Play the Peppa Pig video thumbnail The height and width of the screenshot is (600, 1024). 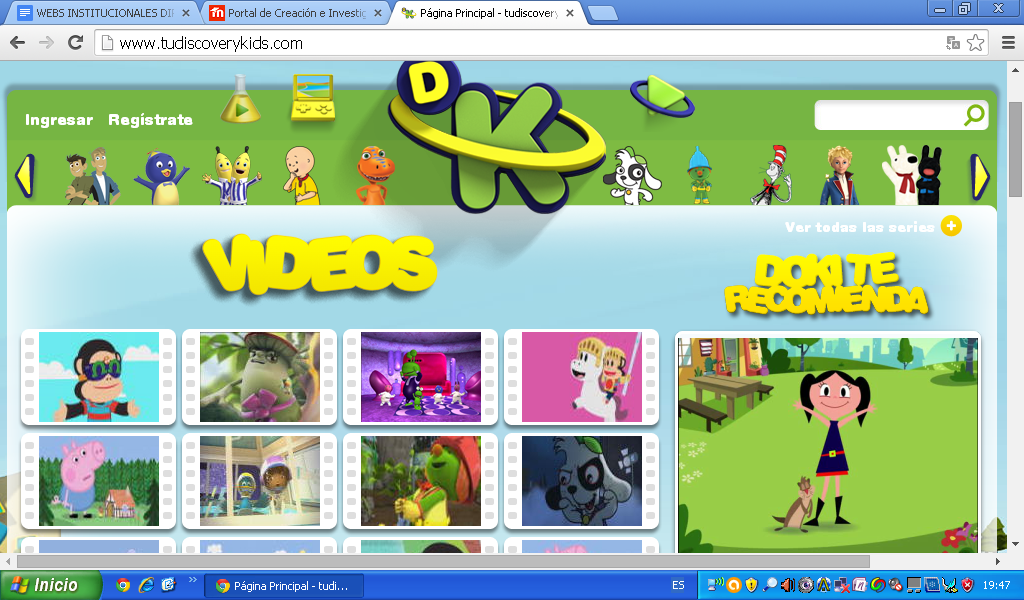pos(99,481)
